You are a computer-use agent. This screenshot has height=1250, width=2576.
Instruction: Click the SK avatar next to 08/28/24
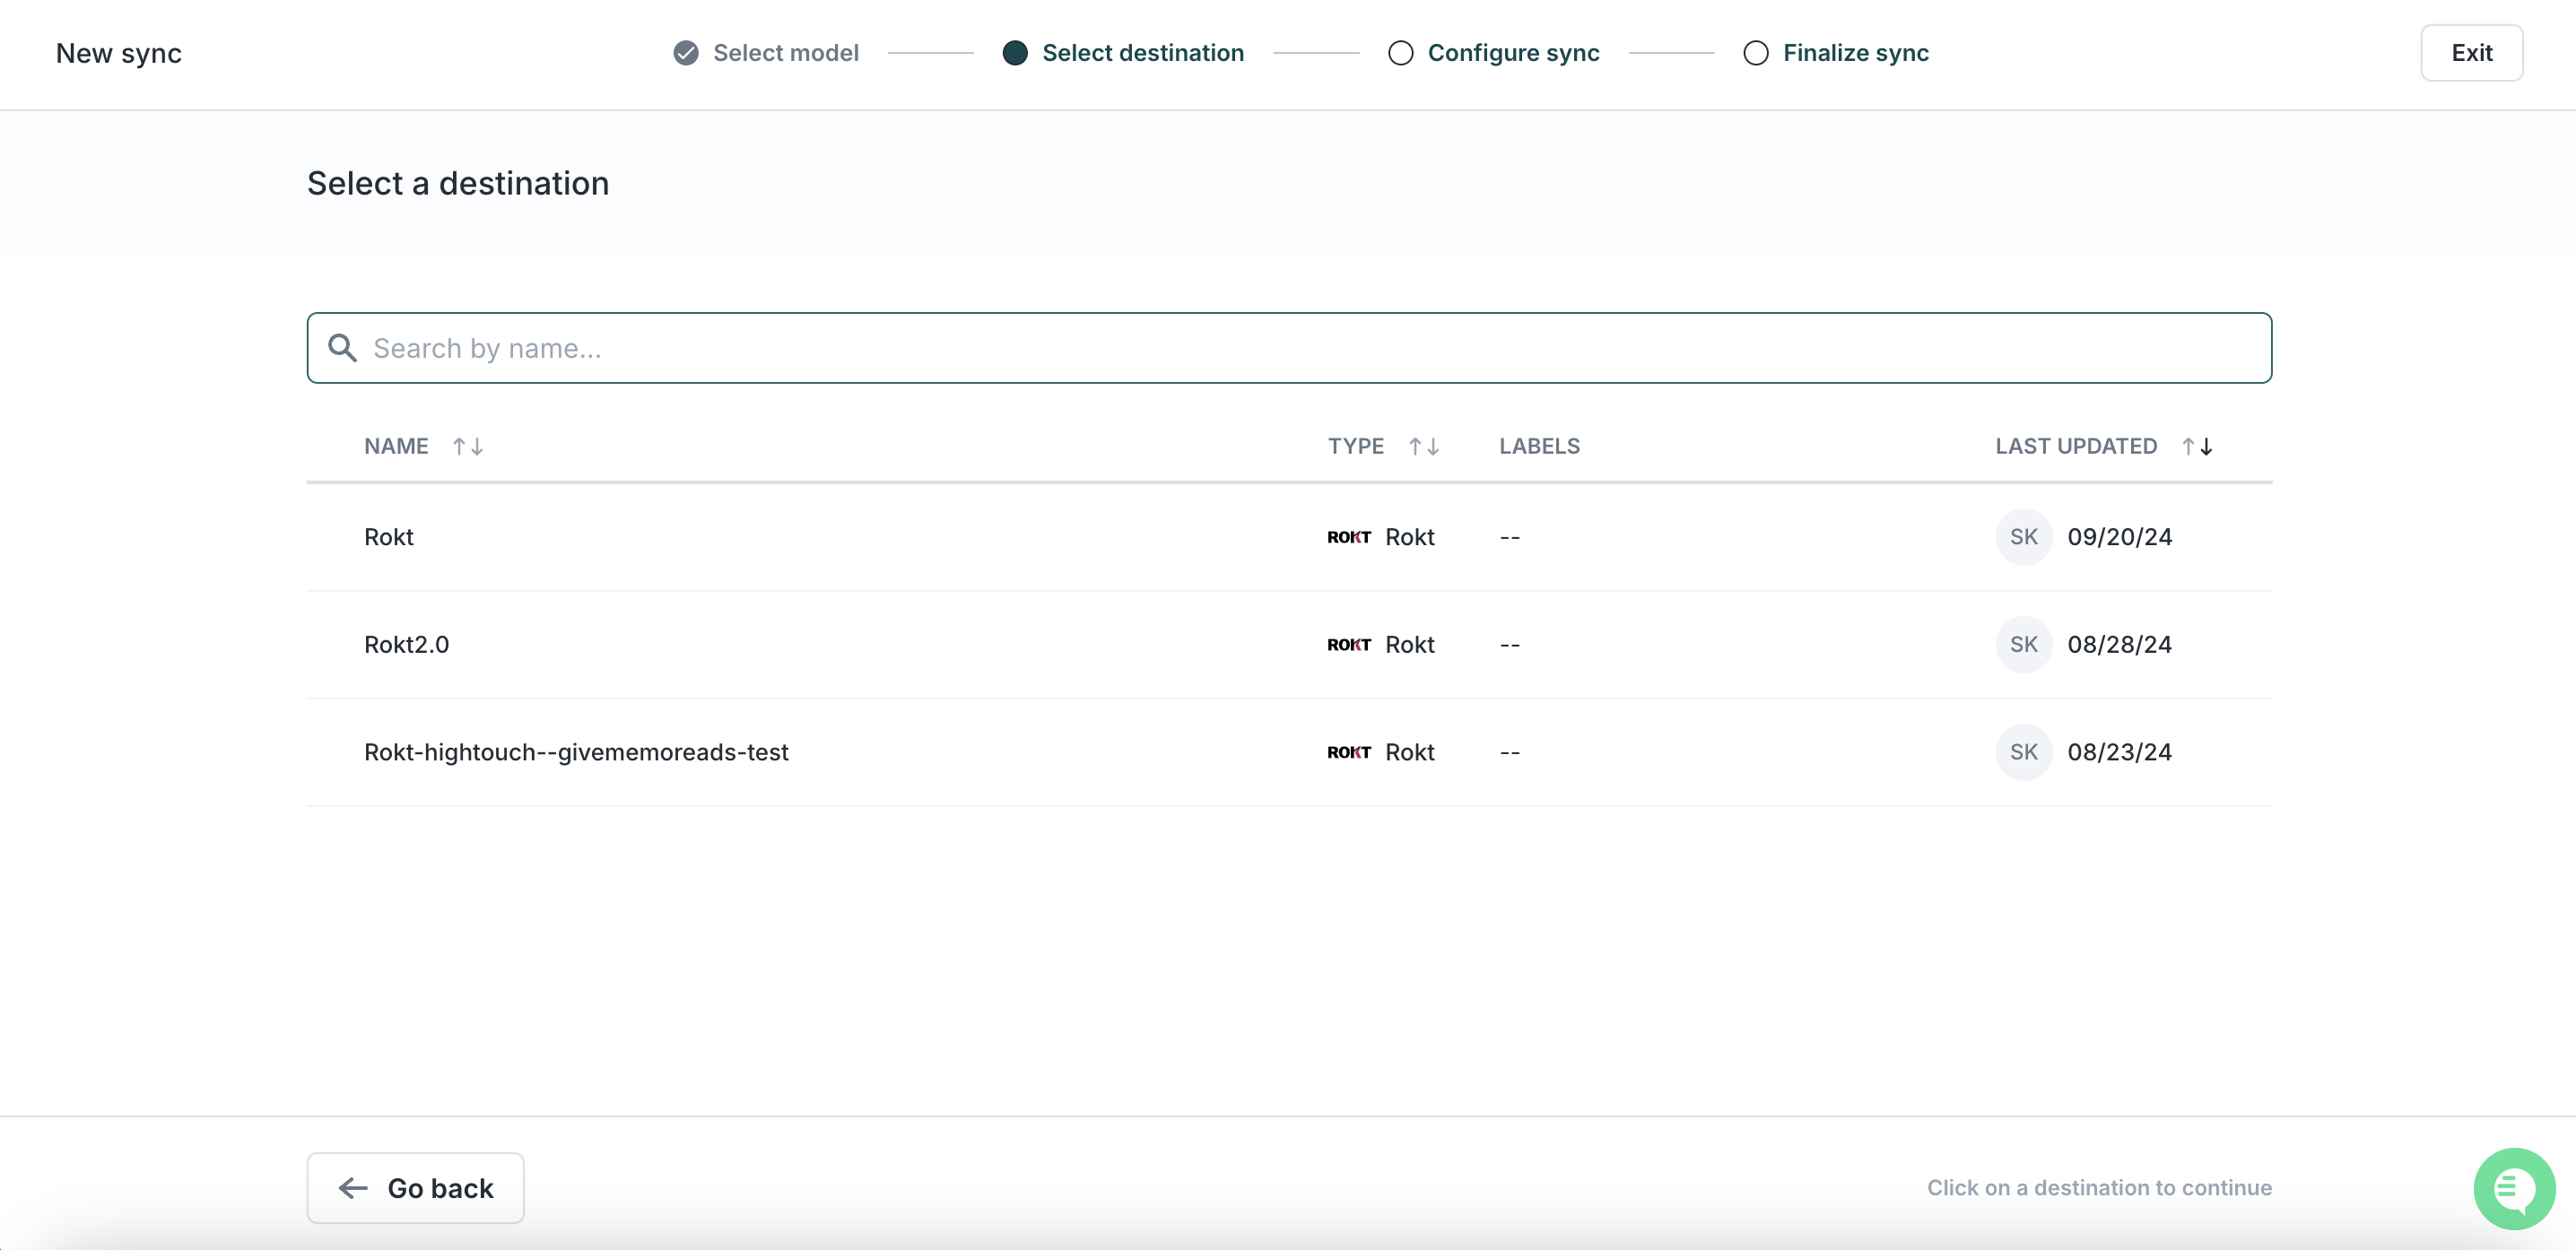click(x=2024, y=645)
